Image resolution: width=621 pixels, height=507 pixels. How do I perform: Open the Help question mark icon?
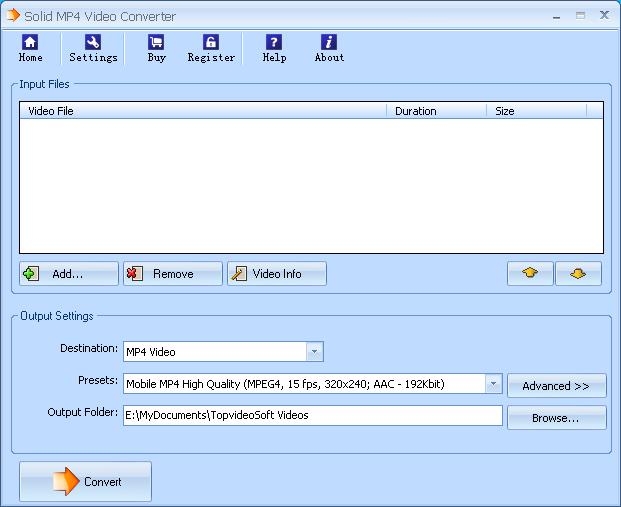274,42
